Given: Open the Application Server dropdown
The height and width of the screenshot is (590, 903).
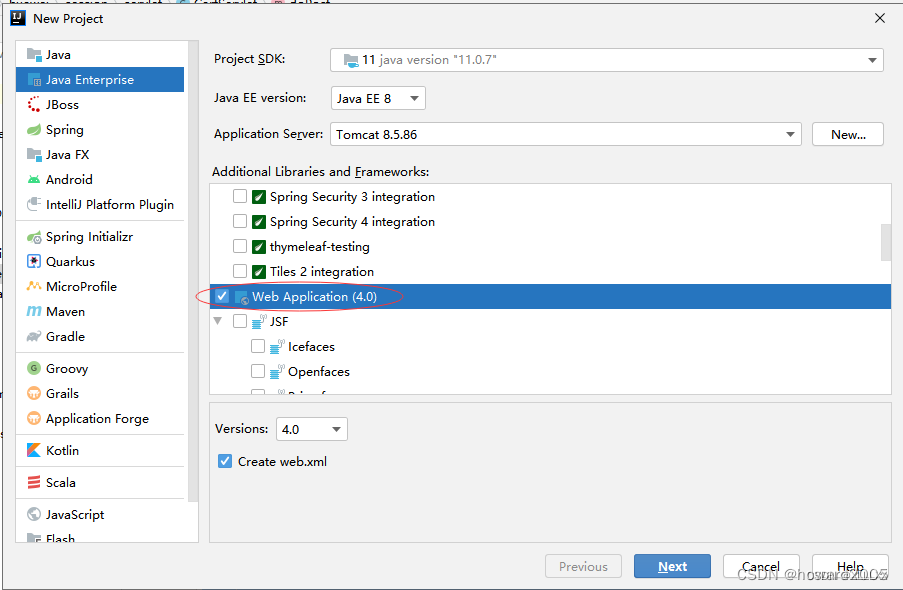Looking at the screenshot, I should tap(566, 134).
